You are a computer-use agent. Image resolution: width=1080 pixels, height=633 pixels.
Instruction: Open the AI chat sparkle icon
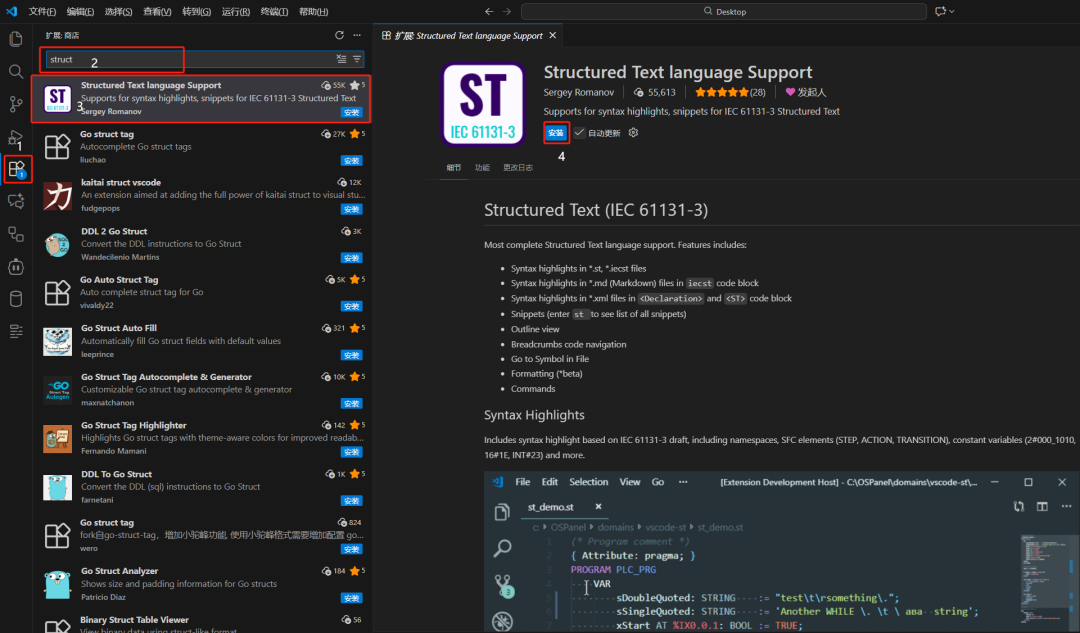16,201
